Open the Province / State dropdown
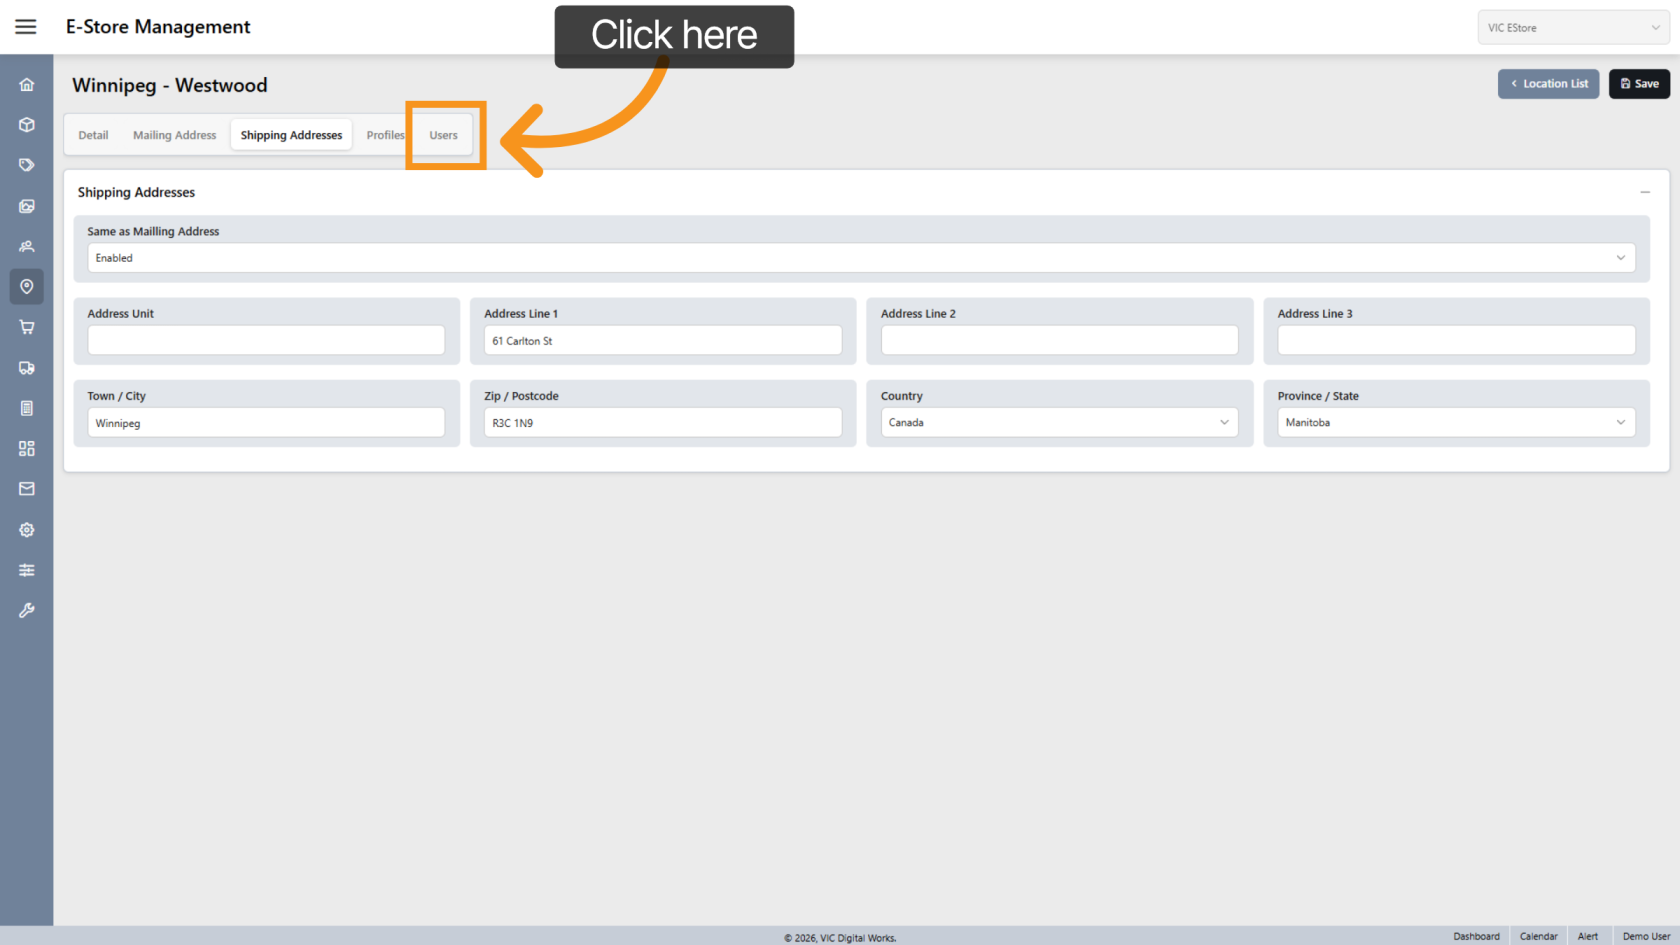Viewport: 1680px width, 945px height. click(x=1455, y=423)
